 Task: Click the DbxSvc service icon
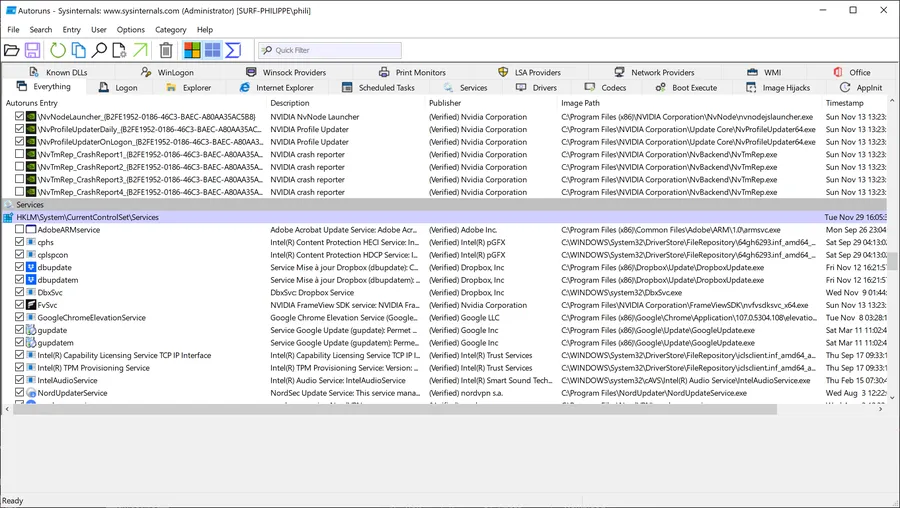31,292
